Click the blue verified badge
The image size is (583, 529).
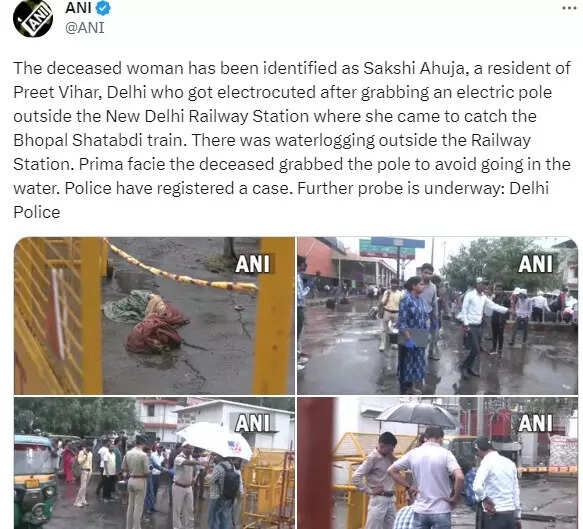click(x=103, y=8)
